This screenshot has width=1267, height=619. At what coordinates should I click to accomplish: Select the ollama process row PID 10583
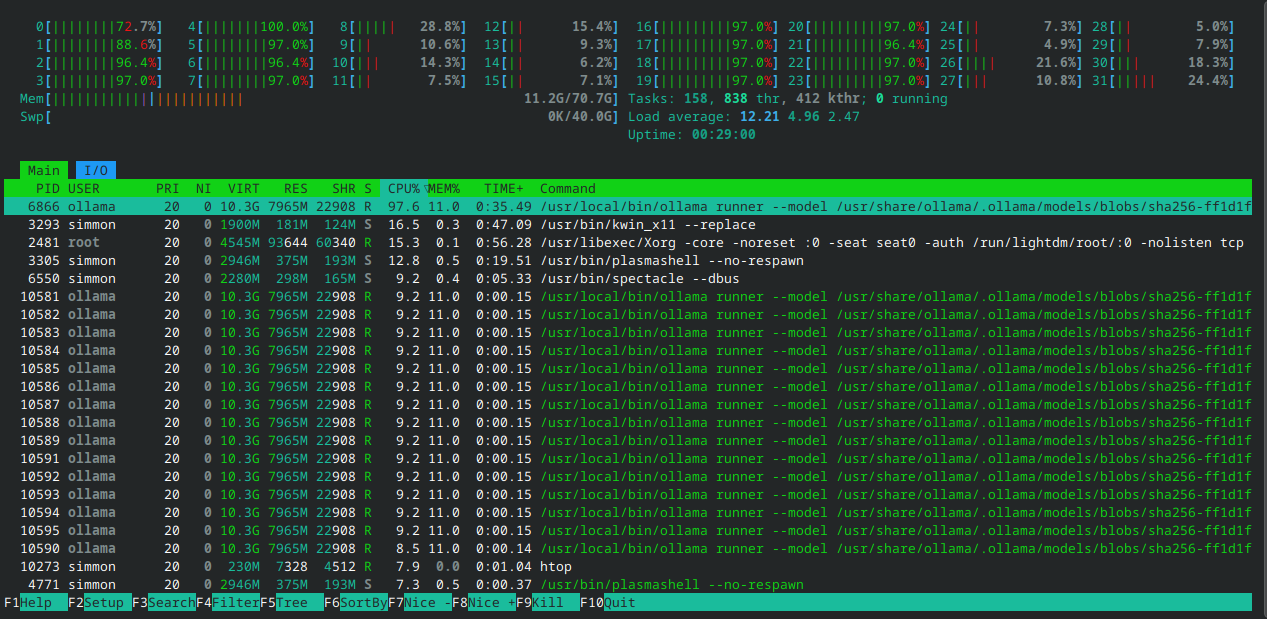tap(628, 332)
